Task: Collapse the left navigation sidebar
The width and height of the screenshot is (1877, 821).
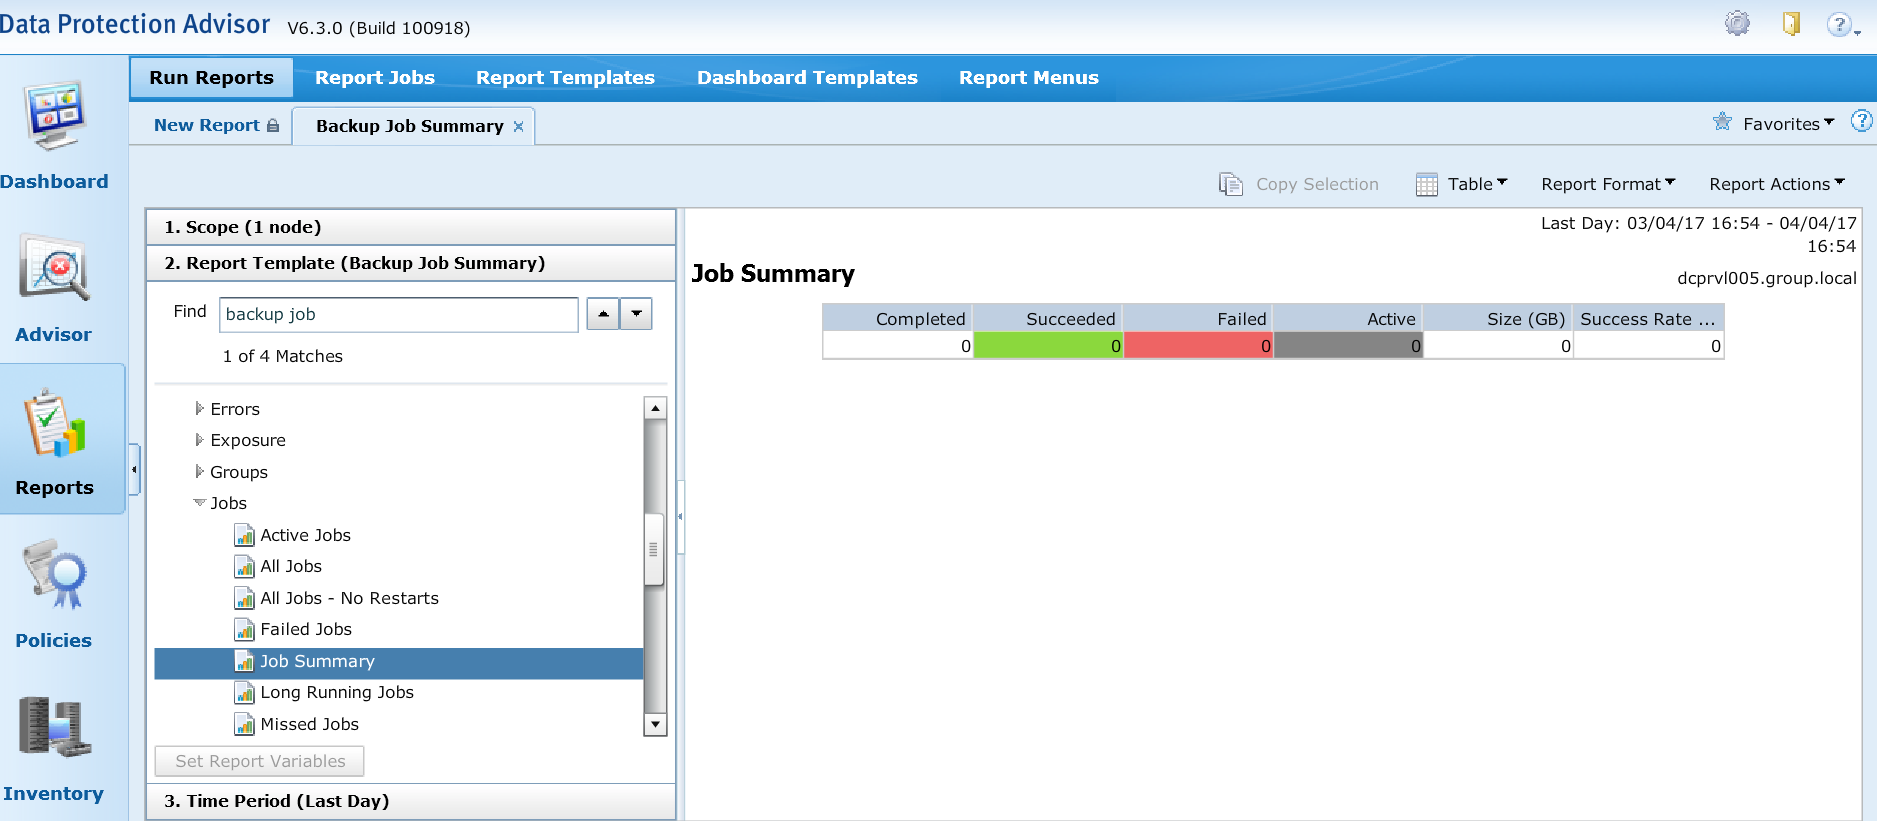Action: click(x=134, y=469)
